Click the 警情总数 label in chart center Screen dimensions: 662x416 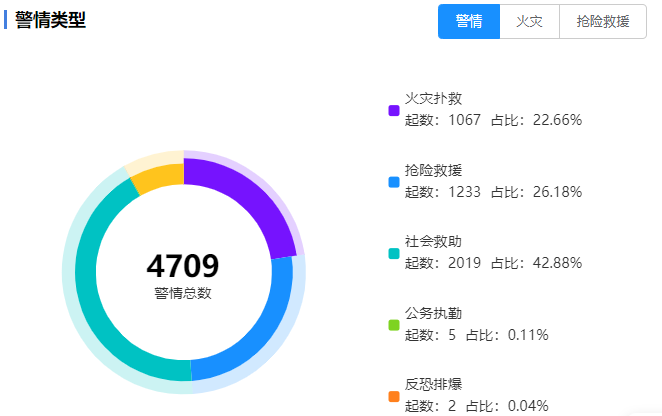click(x=183, y=293)
